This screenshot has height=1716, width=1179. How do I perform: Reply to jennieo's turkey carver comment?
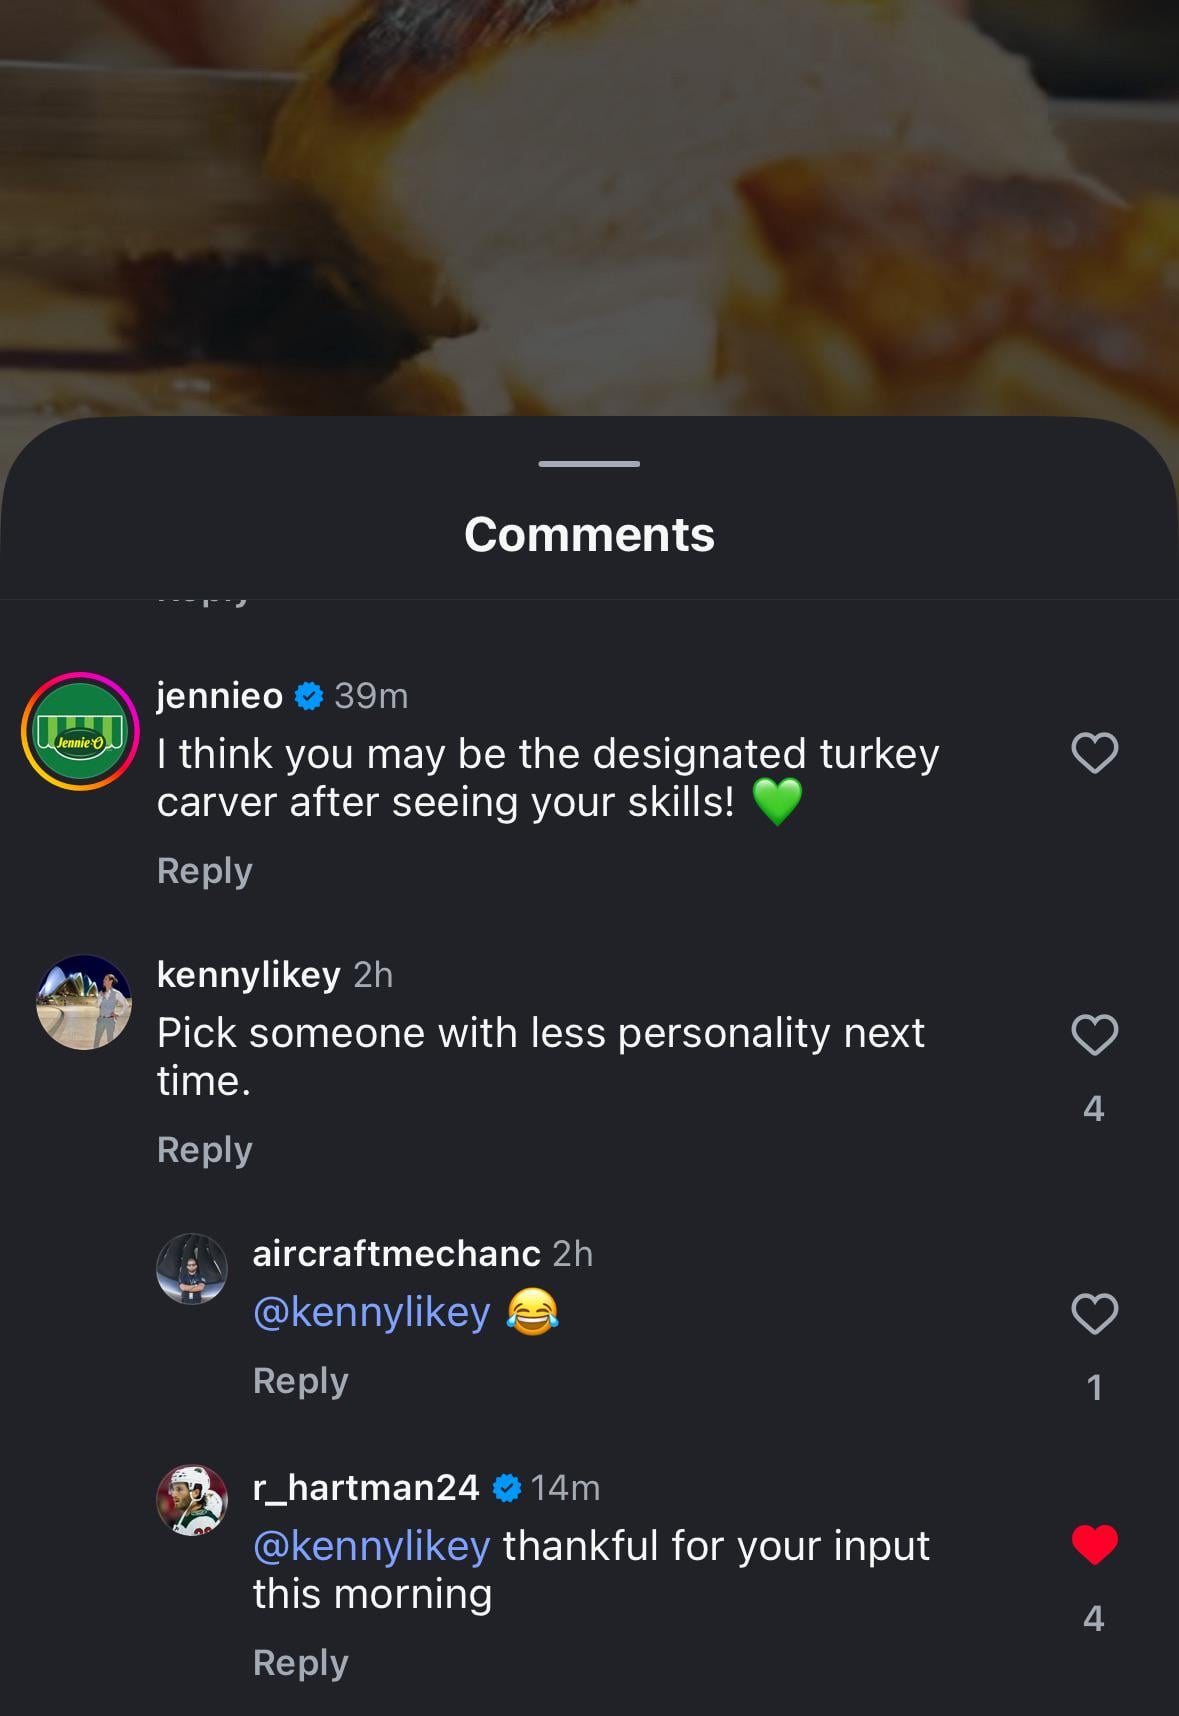pyautogui.click(x=204, y=871)
